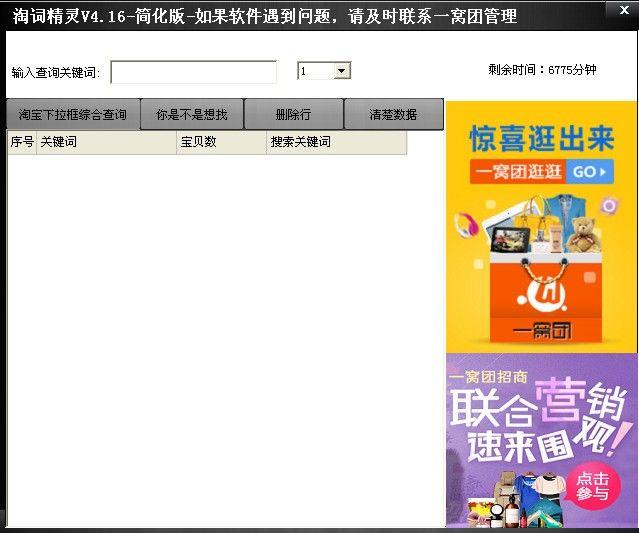The width and height of the screenshot is (639, 533).
Task: Click the 宝贝数 column header
Action: click(x=220, y=143)
